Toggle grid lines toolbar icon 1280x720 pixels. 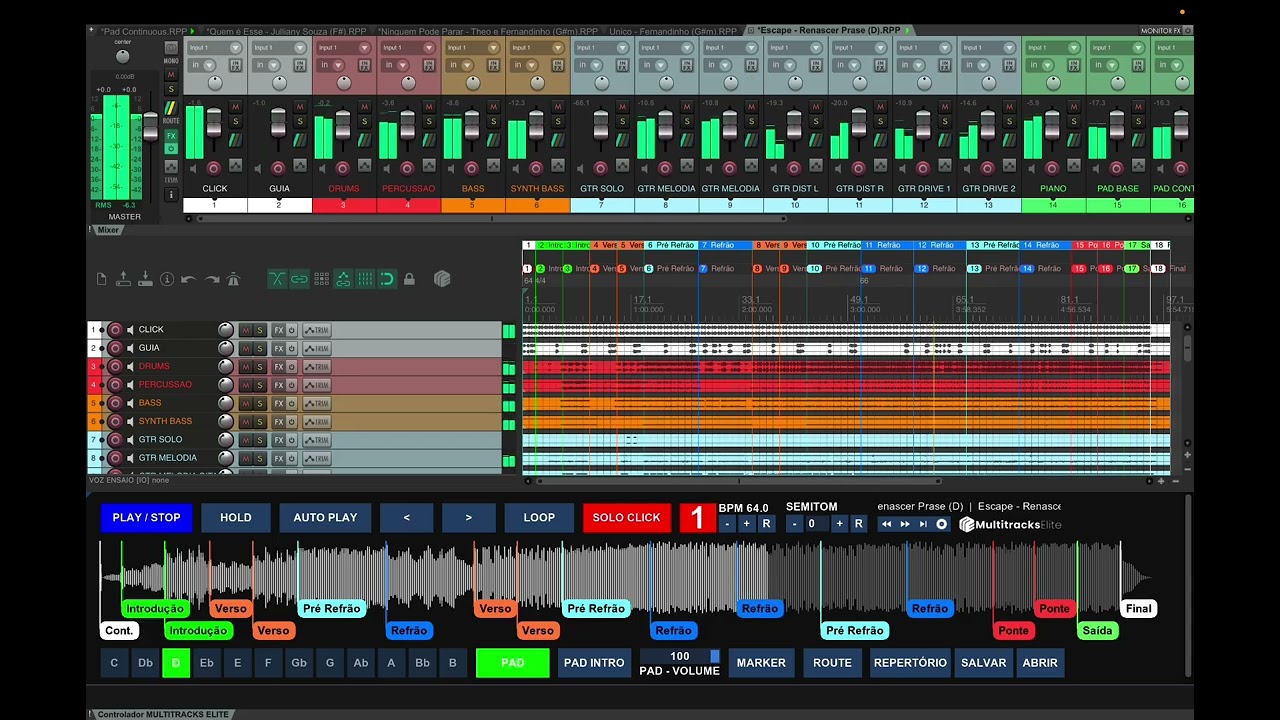(x=365, y=280)
